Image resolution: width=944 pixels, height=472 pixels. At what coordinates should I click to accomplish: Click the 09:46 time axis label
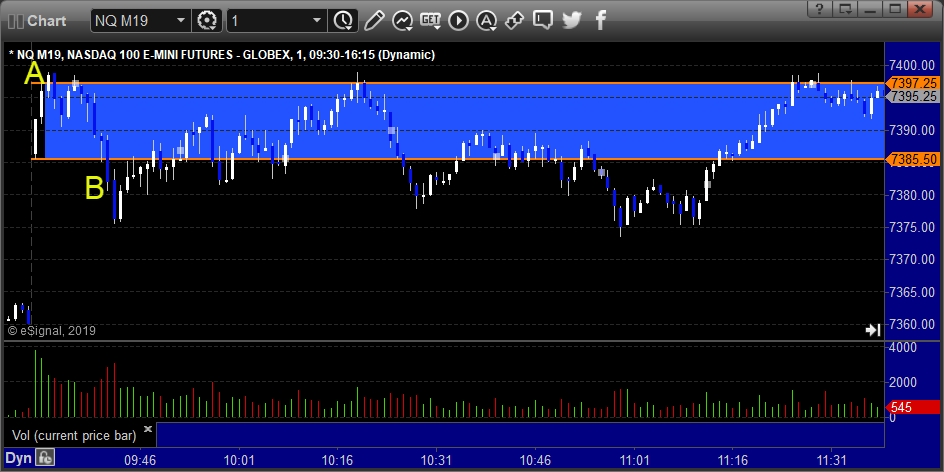coord(140,460)
